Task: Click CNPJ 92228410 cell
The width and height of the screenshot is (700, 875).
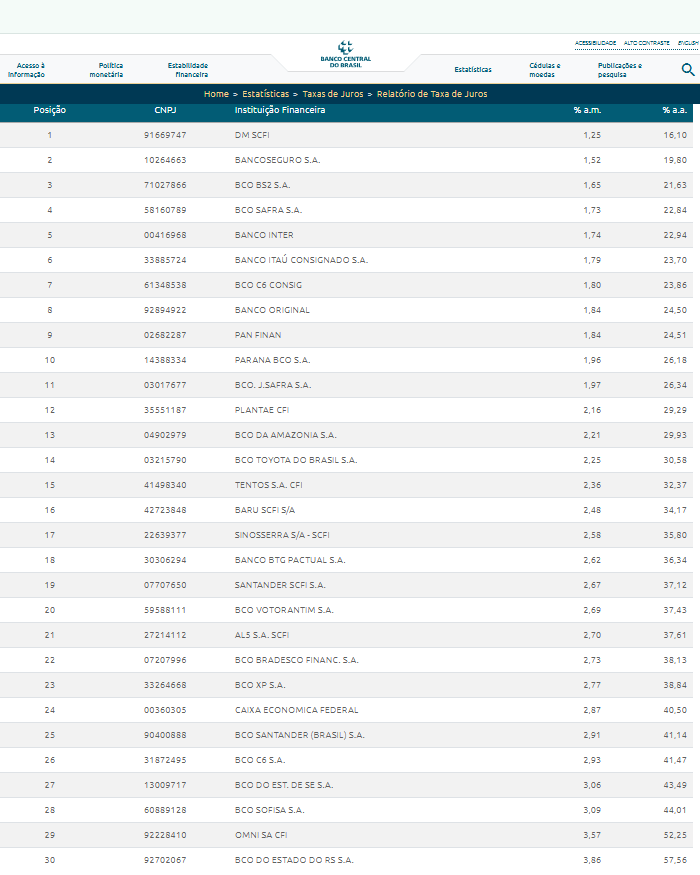Action: (165, 835)
